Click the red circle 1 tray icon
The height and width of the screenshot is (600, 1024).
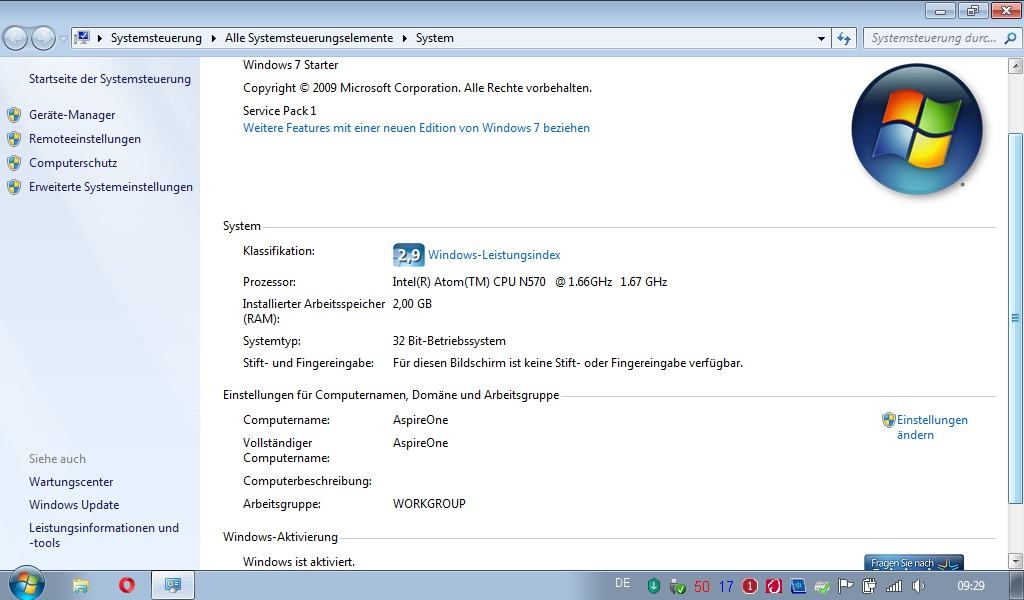point(750,586)
